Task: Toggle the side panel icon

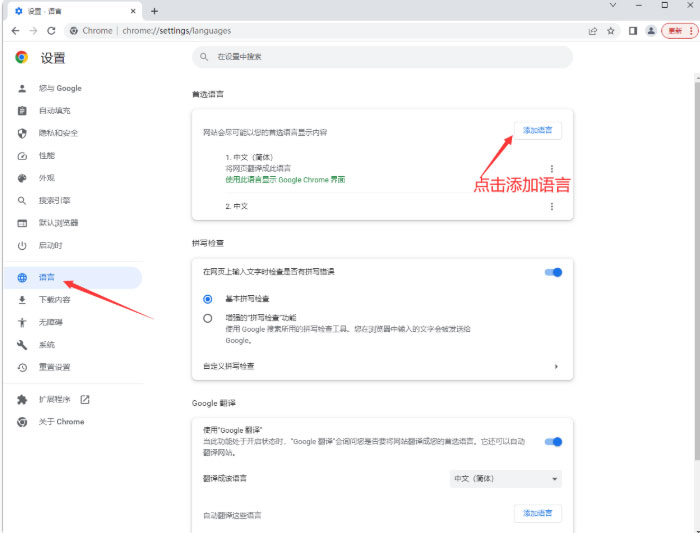Action: coord(633,31)
